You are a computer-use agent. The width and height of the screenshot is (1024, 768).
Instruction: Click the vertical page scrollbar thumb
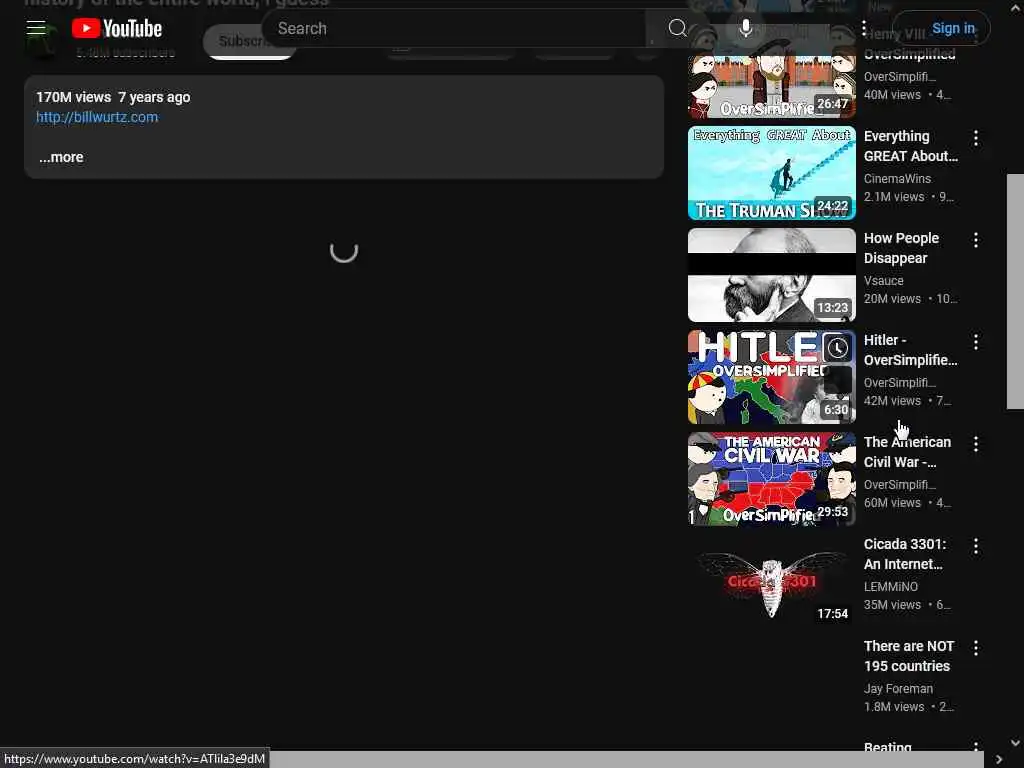click(1015, 291)
